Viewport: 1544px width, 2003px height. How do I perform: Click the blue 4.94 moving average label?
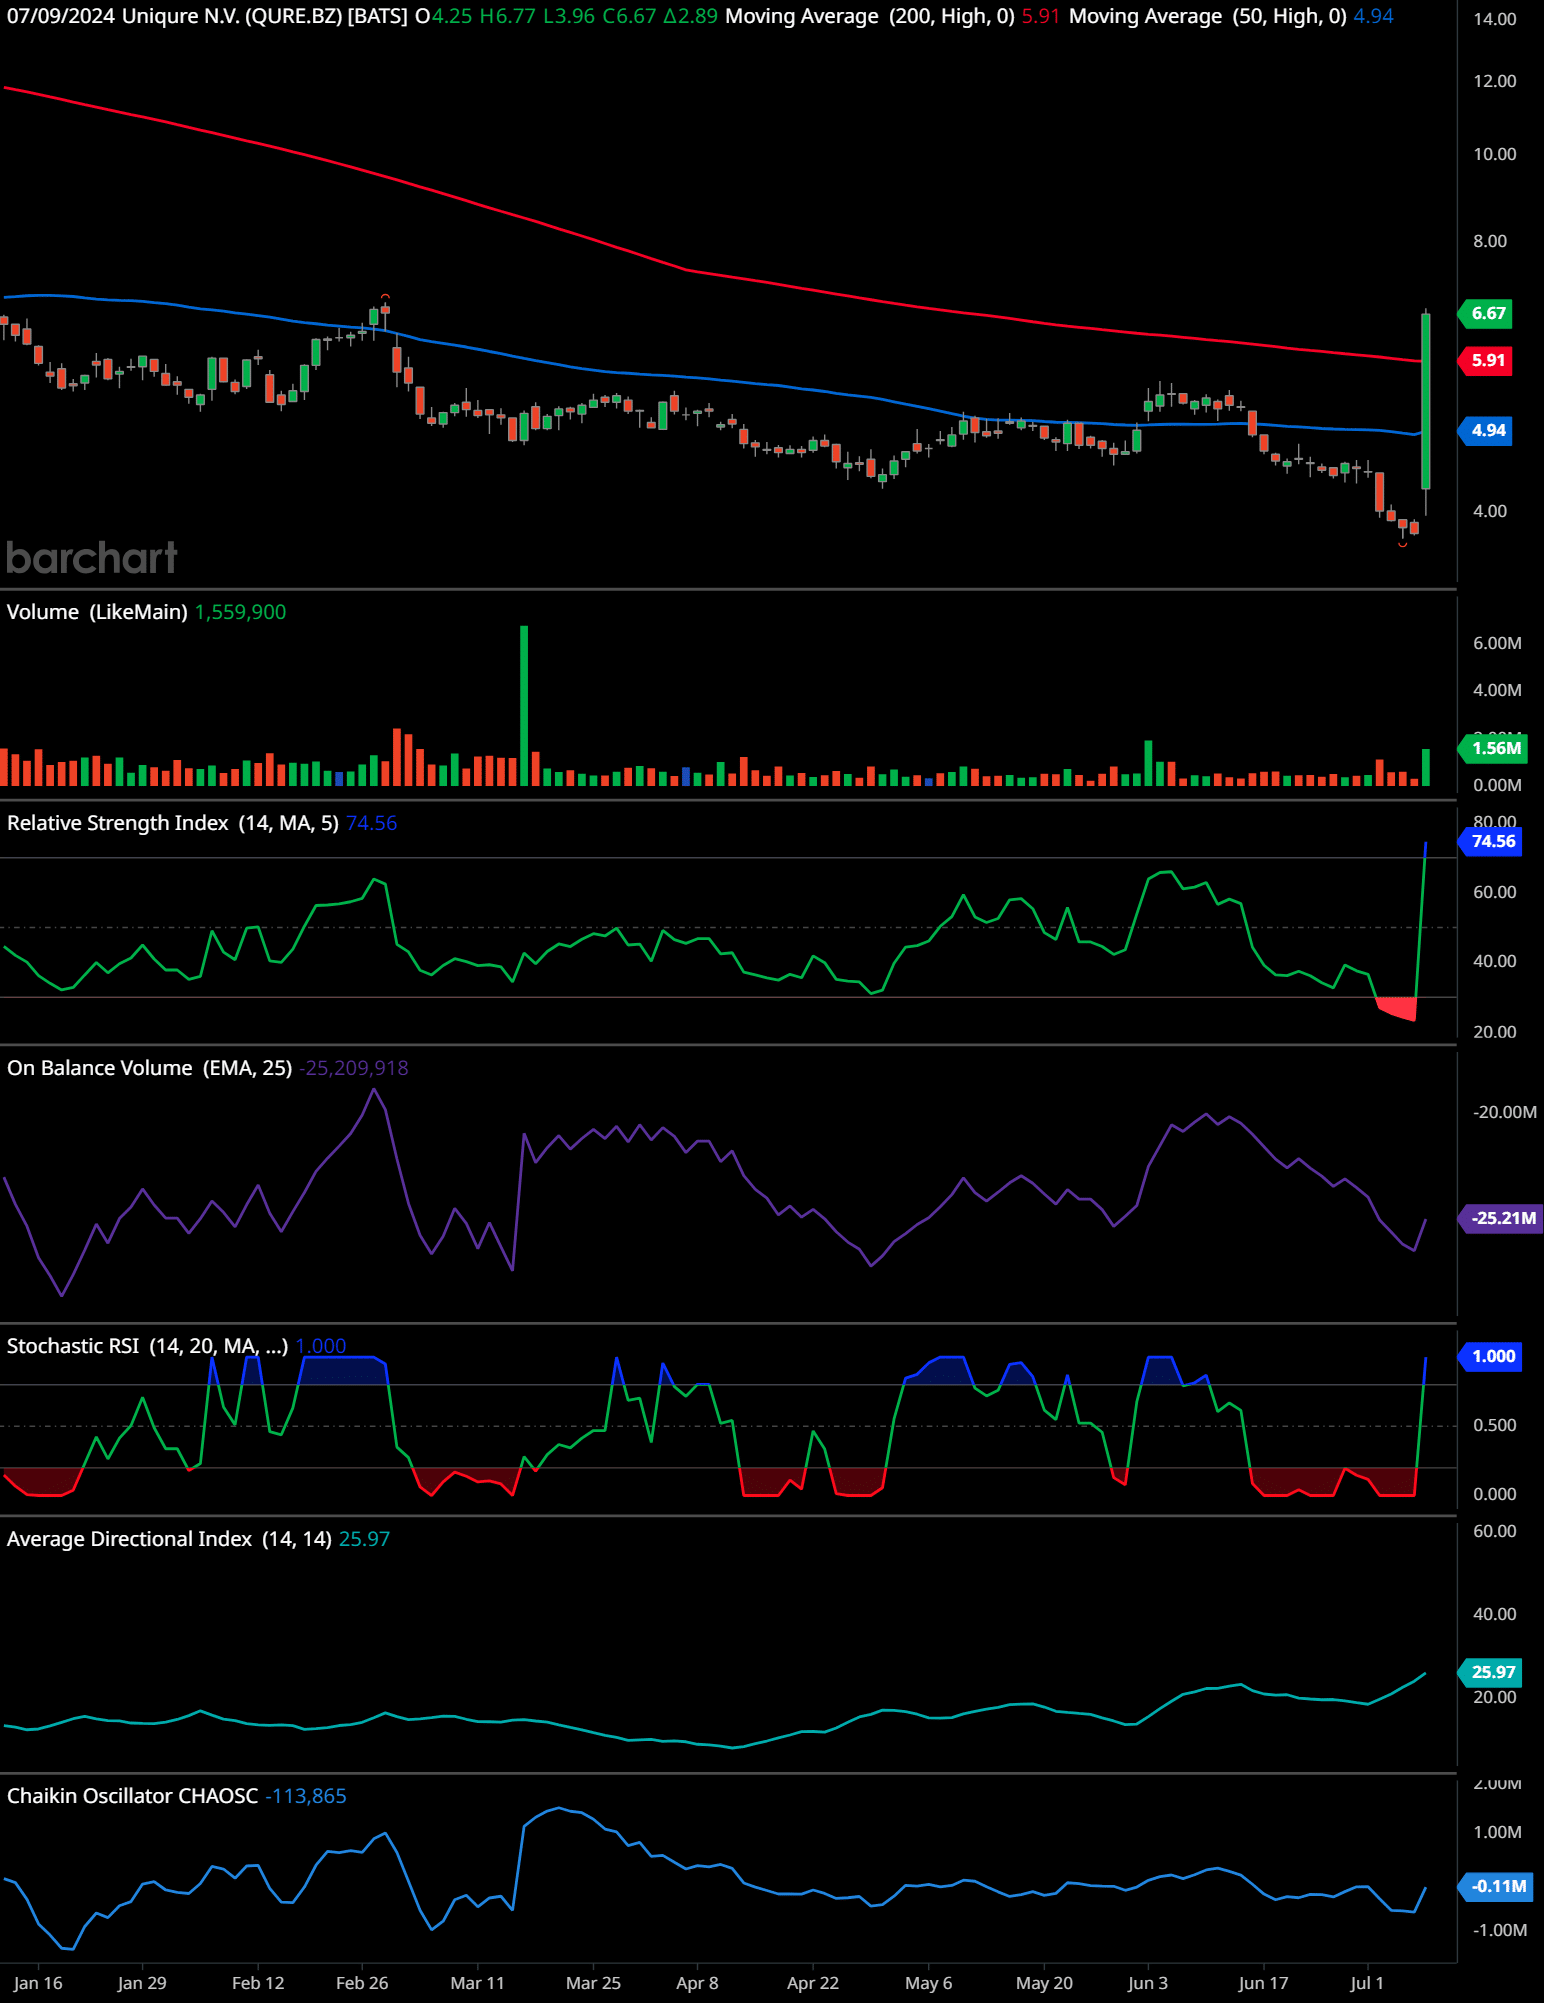(x=1487, y=430)
